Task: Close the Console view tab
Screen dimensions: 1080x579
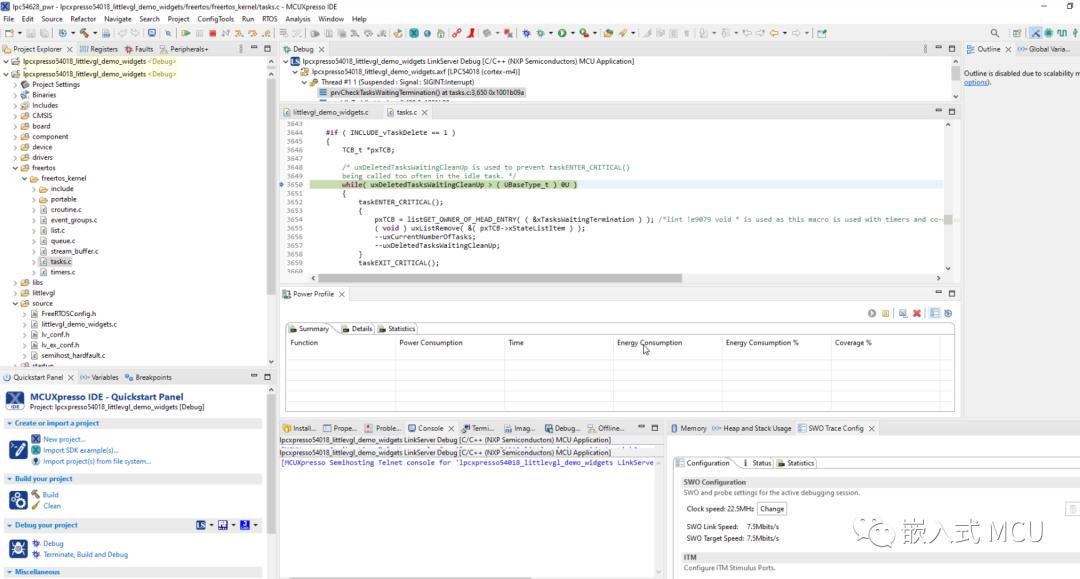Action: click(451, 428)
